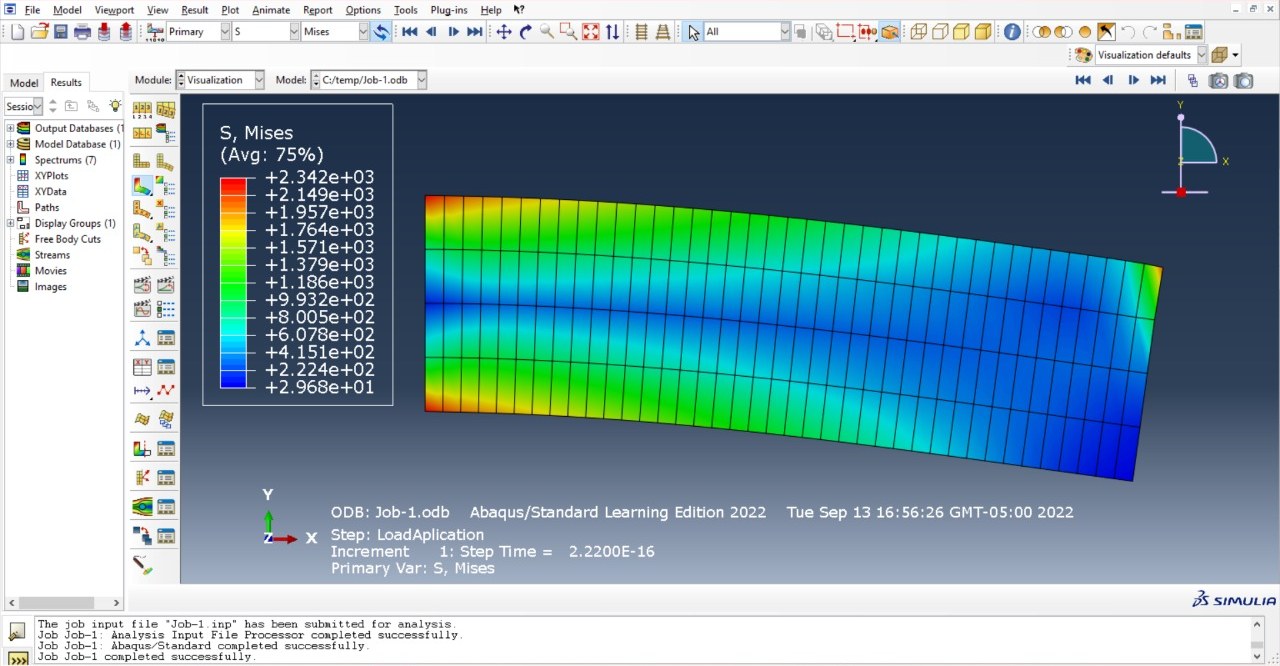The width and height of the screenshot is (1280, 666).
Task: Click the Previous frame in viewport animation controls
Action: pyautogui.click(x=1108, y=81)
